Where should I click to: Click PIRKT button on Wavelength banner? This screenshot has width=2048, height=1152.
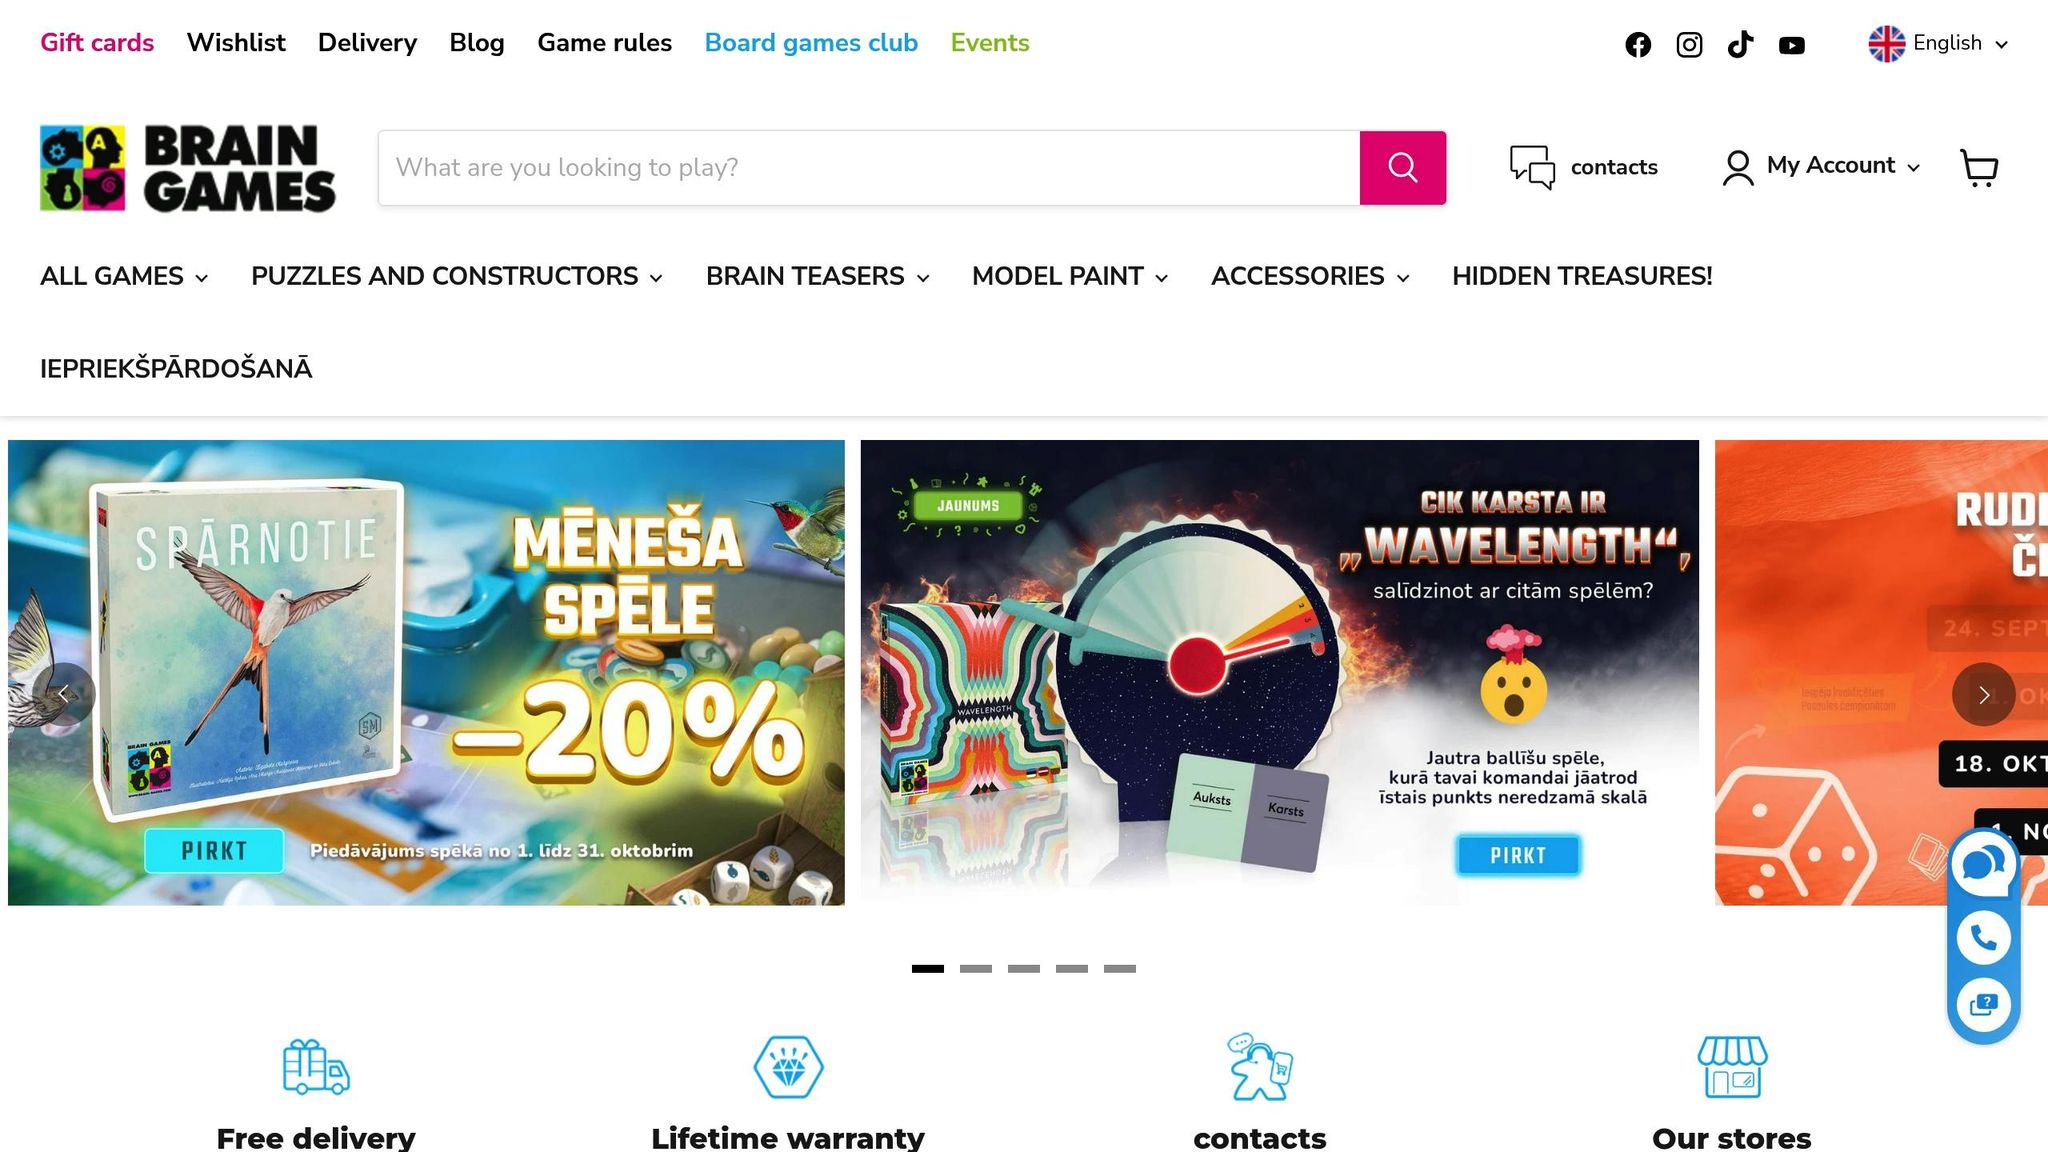(1518, 855)
